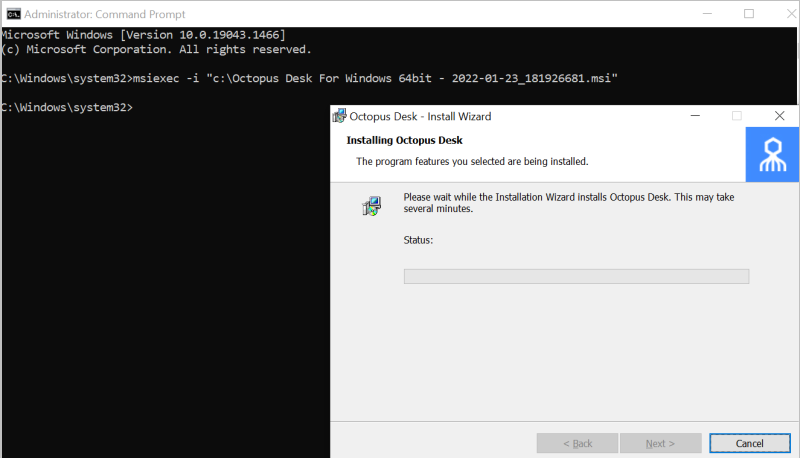The height and width of the screenshot is (458, 800).
Task: Click the '(c) Microsoft Corporation' line
Action: point(156,49)
